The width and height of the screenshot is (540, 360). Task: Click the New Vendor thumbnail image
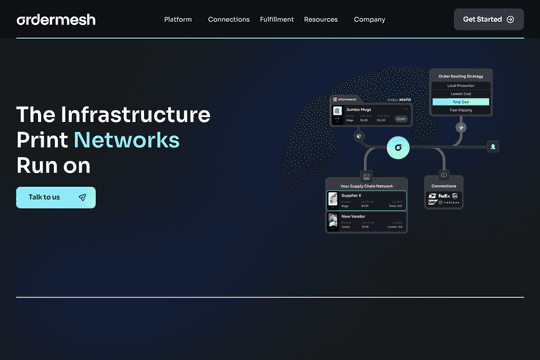pyautogui.click(x=333, y=220)
